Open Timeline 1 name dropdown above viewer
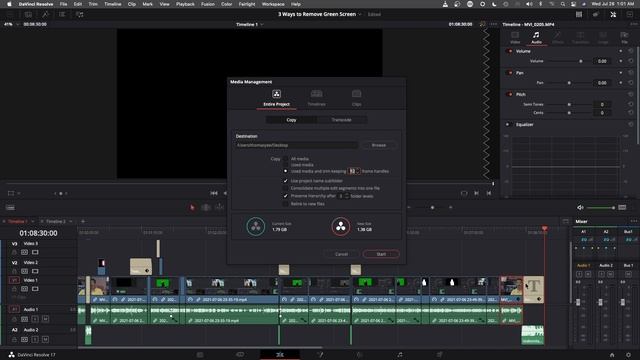 coord(262,24)
